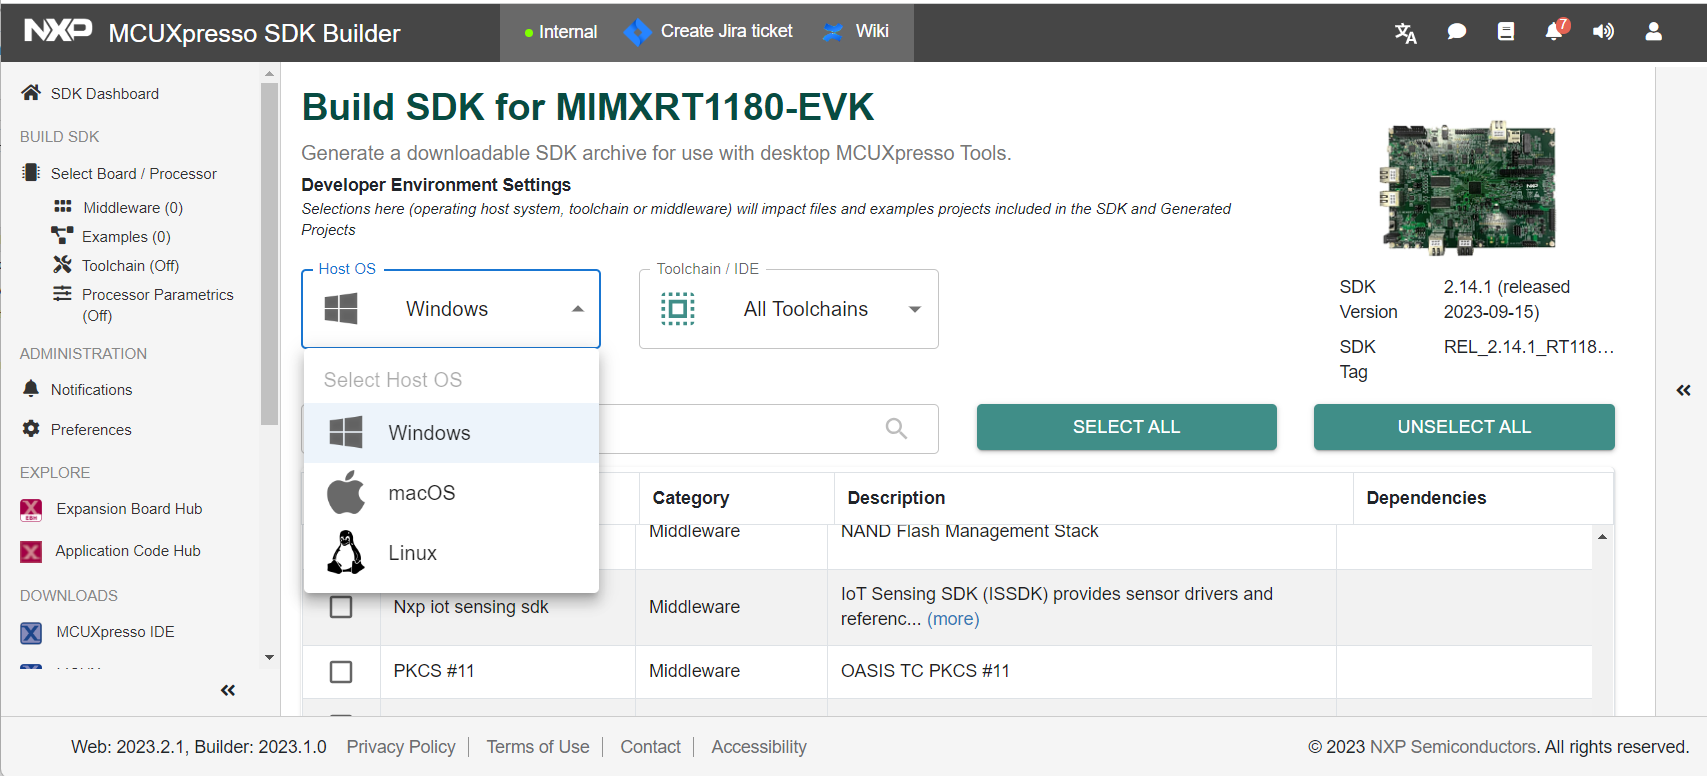Screen dimensions: 1707x776
Task: Open the Host OS dropdown
Action: 451,309
